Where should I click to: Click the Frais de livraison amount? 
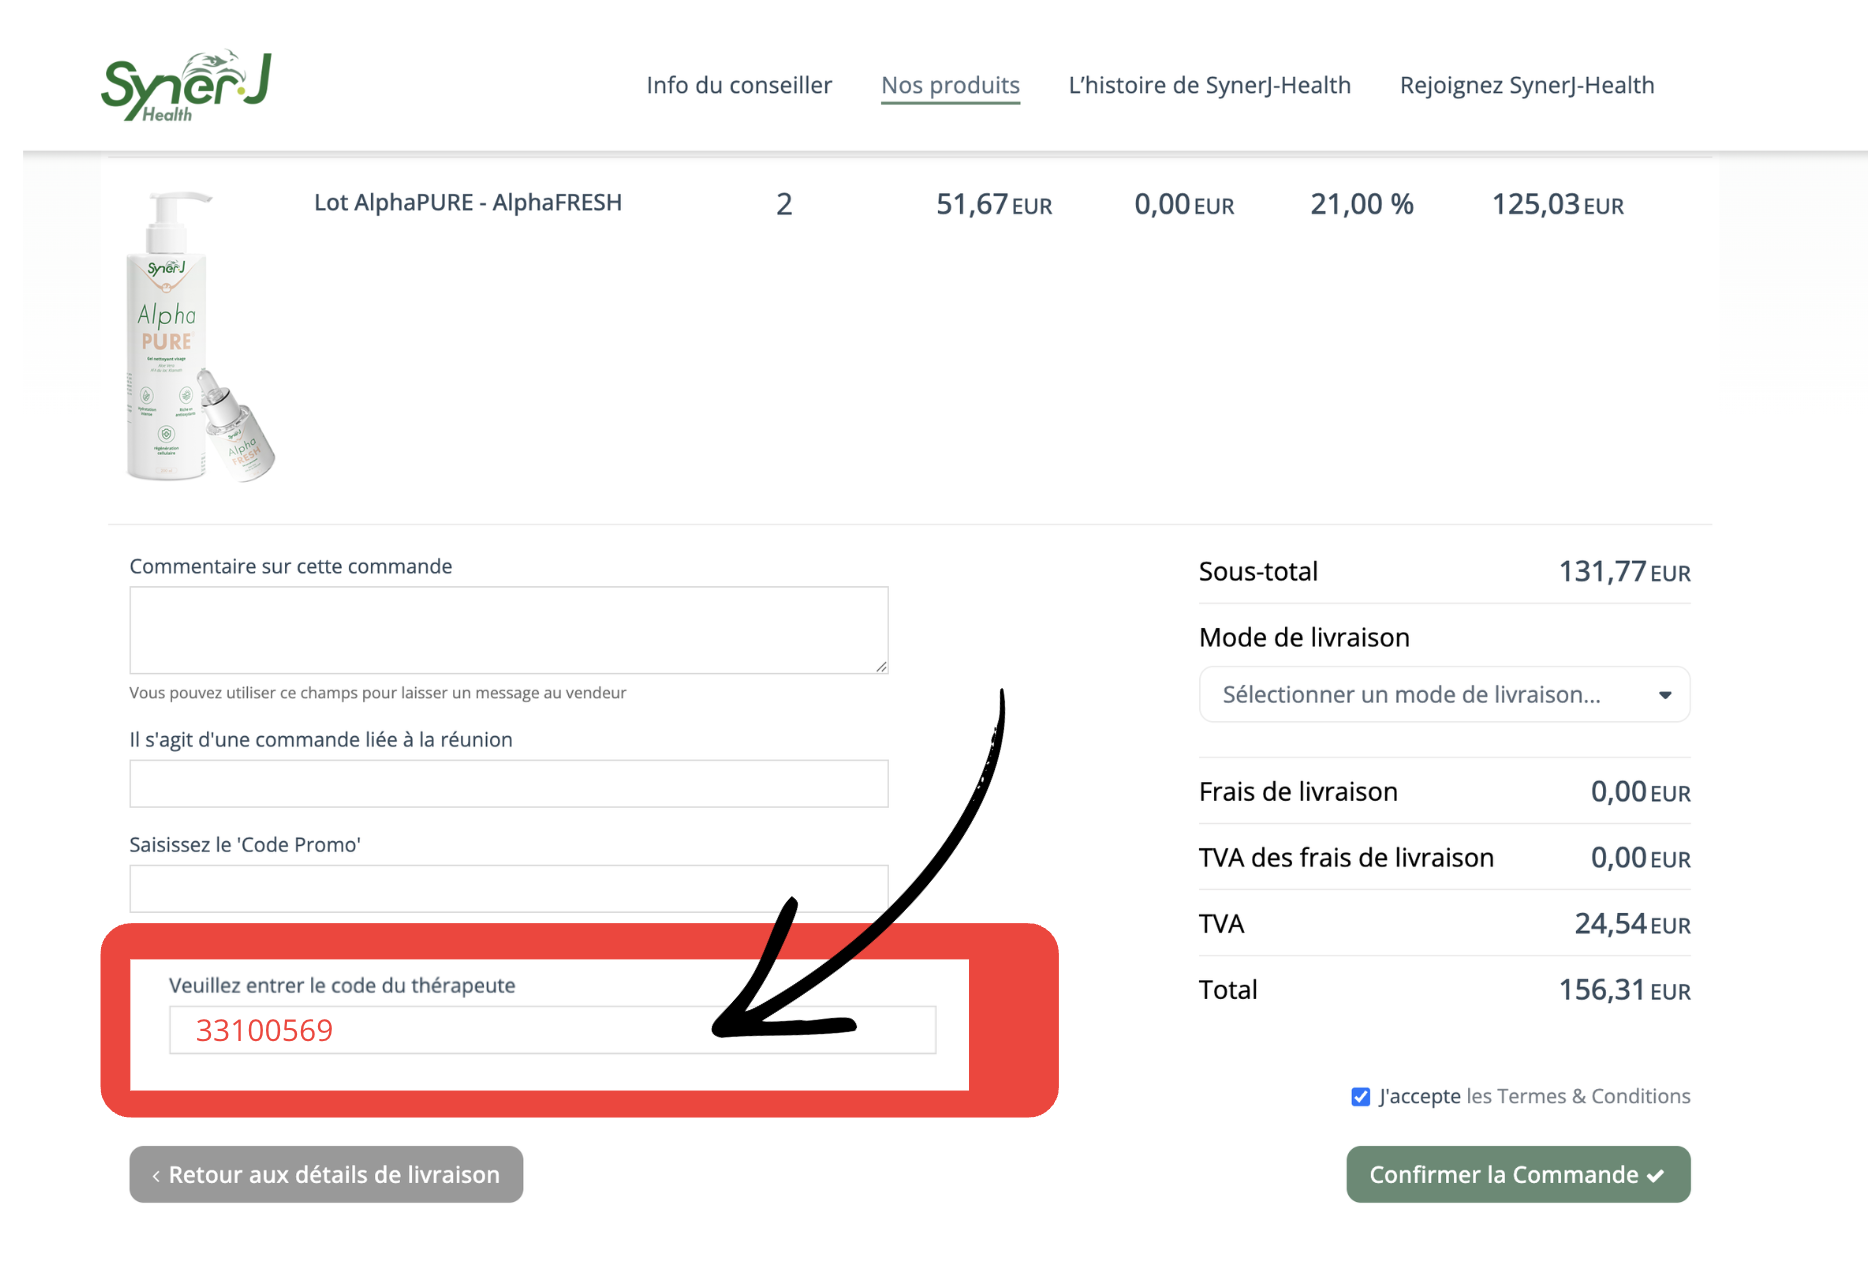click(x=1640, y=792)
